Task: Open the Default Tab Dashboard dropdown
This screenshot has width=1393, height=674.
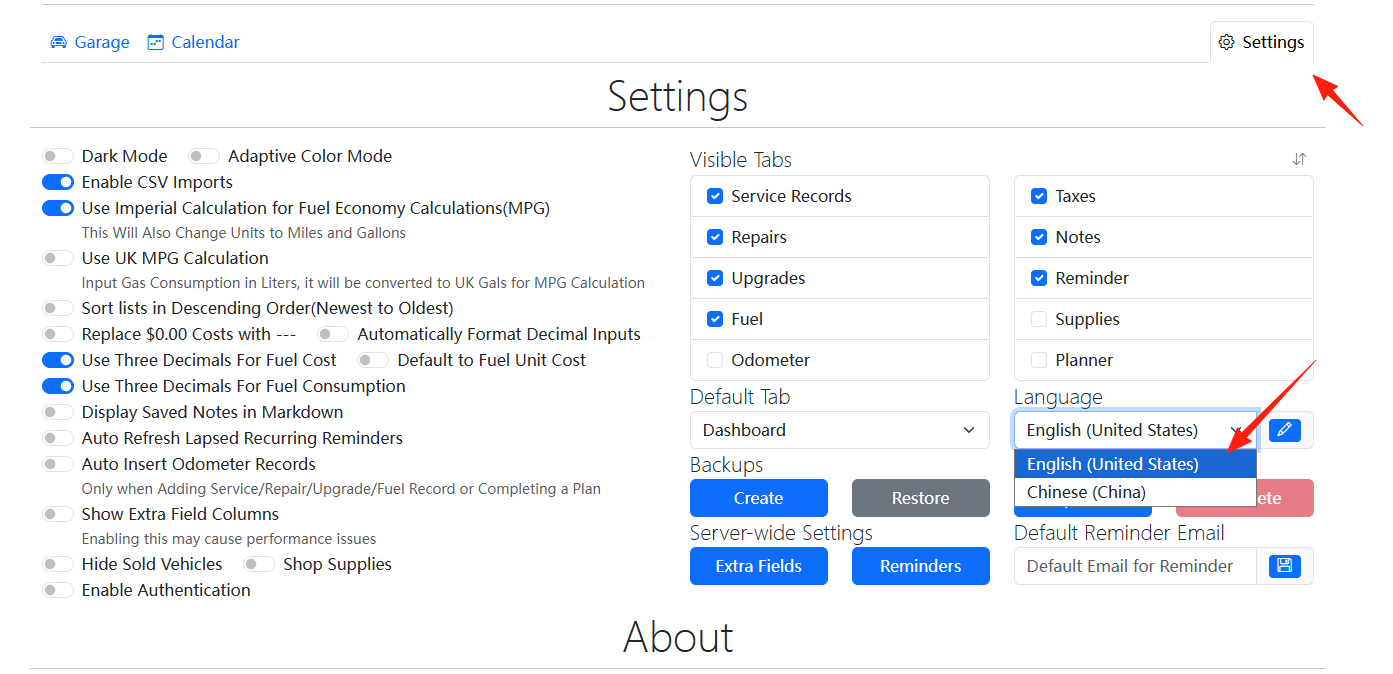Action: point(840,430)
